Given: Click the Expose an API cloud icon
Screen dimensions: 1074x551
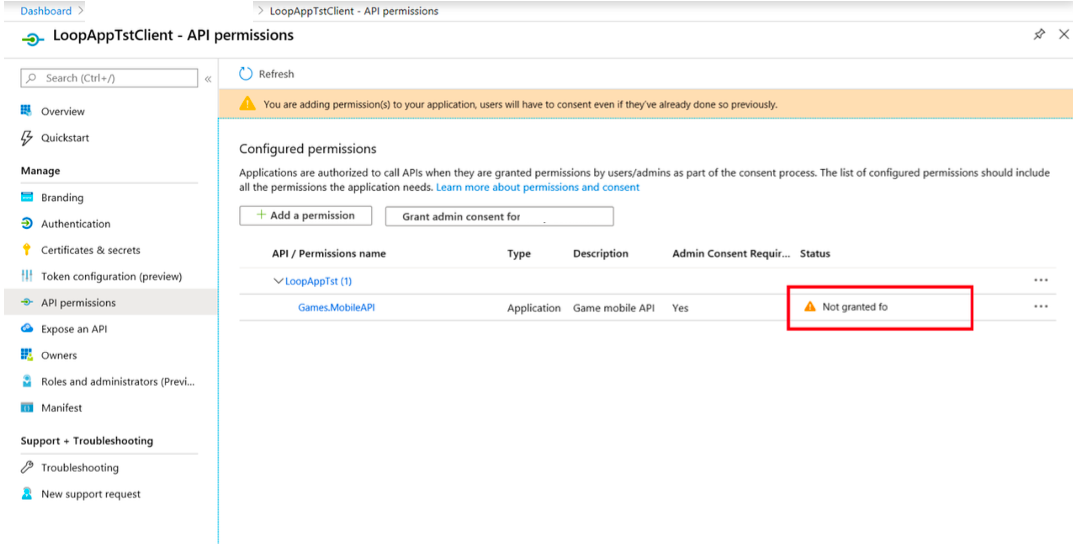Looking at the screenshot, I should coord(27,329).
